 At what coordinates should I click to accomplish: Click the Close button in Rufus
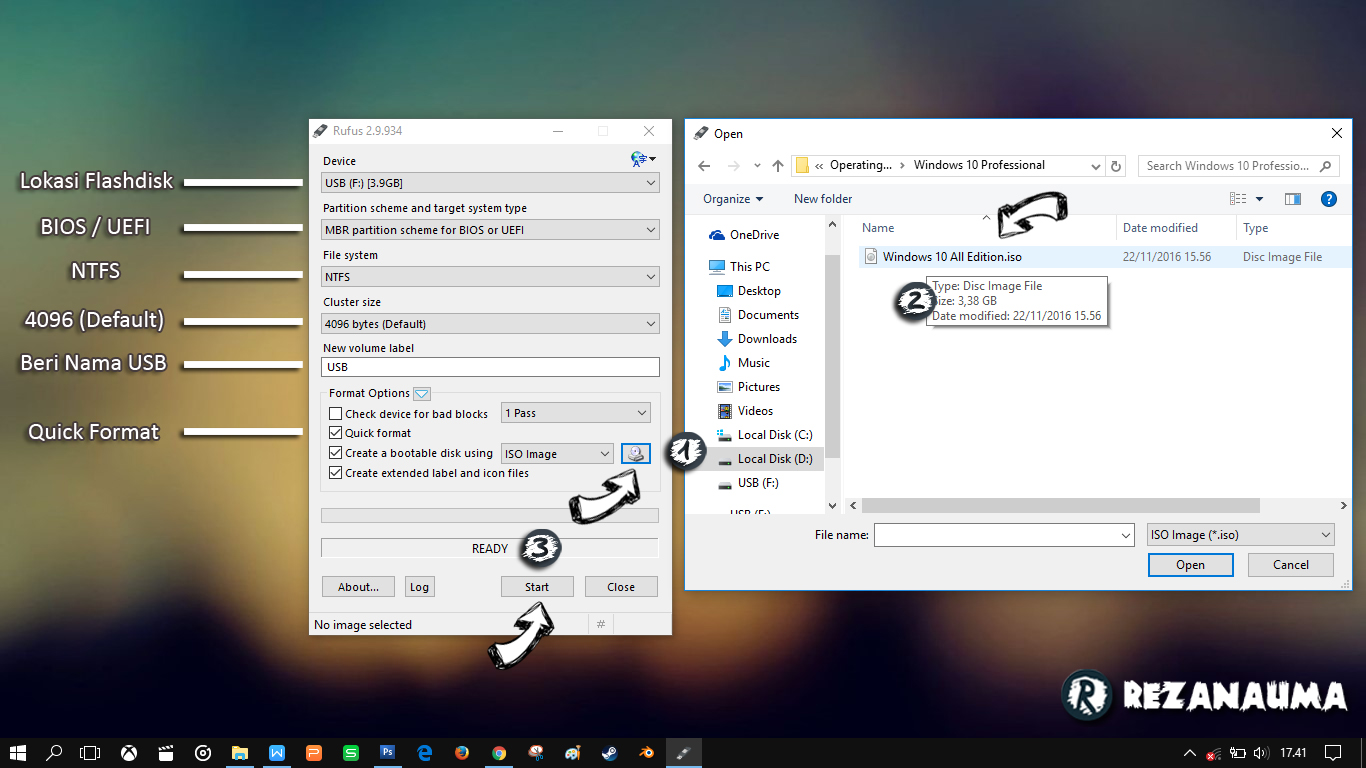pyautogui.click(x=621, y=587)
